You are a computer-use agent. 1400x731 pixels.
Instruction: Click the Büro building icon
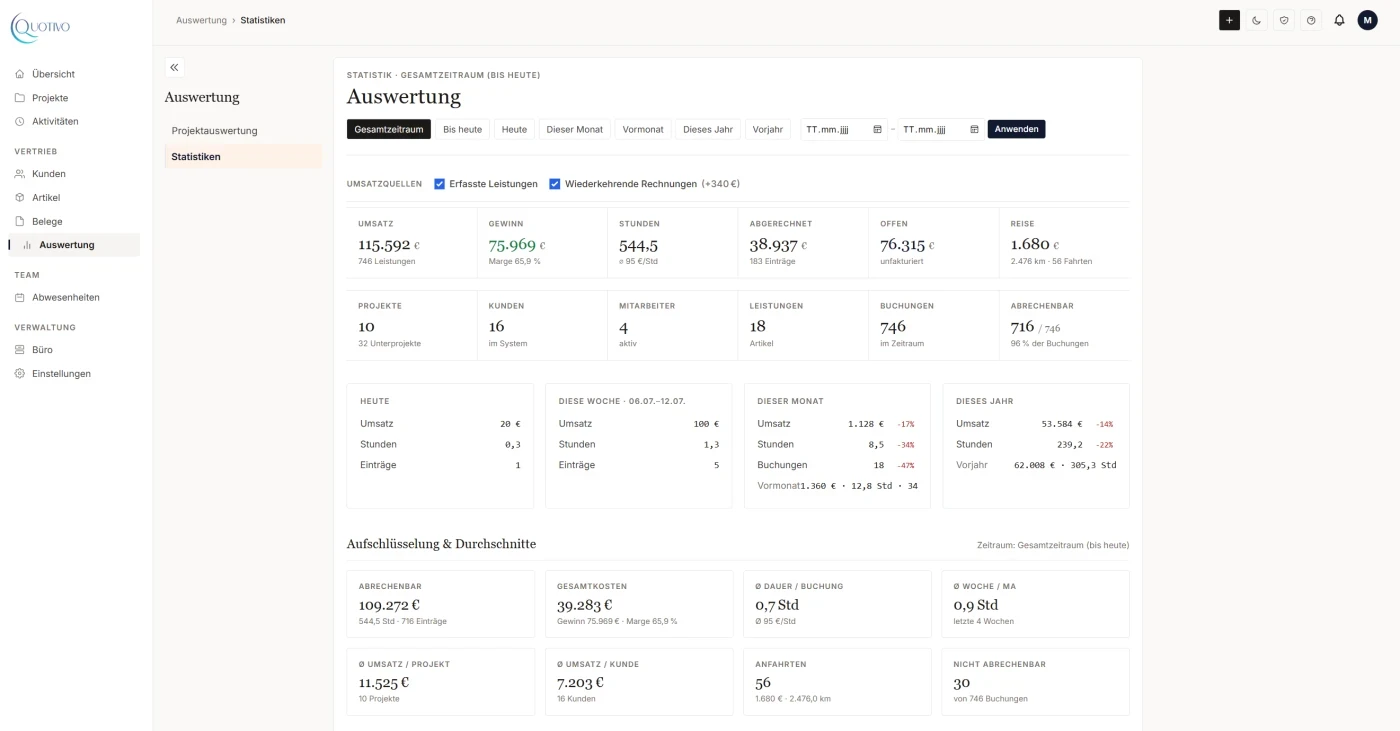(20, 350)
